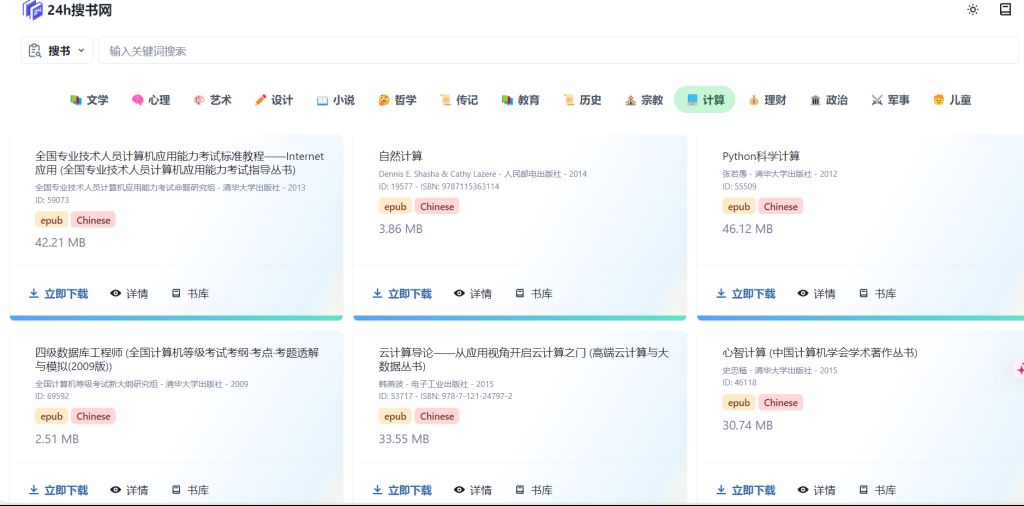Select the 宗教 category tab
The width and height of the screenshot is (1024, 506).
point(643,100)
